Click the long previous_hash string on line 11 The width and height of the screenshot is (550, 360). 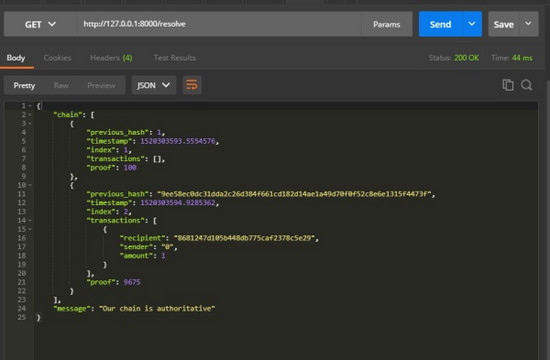tap(294, 194)
